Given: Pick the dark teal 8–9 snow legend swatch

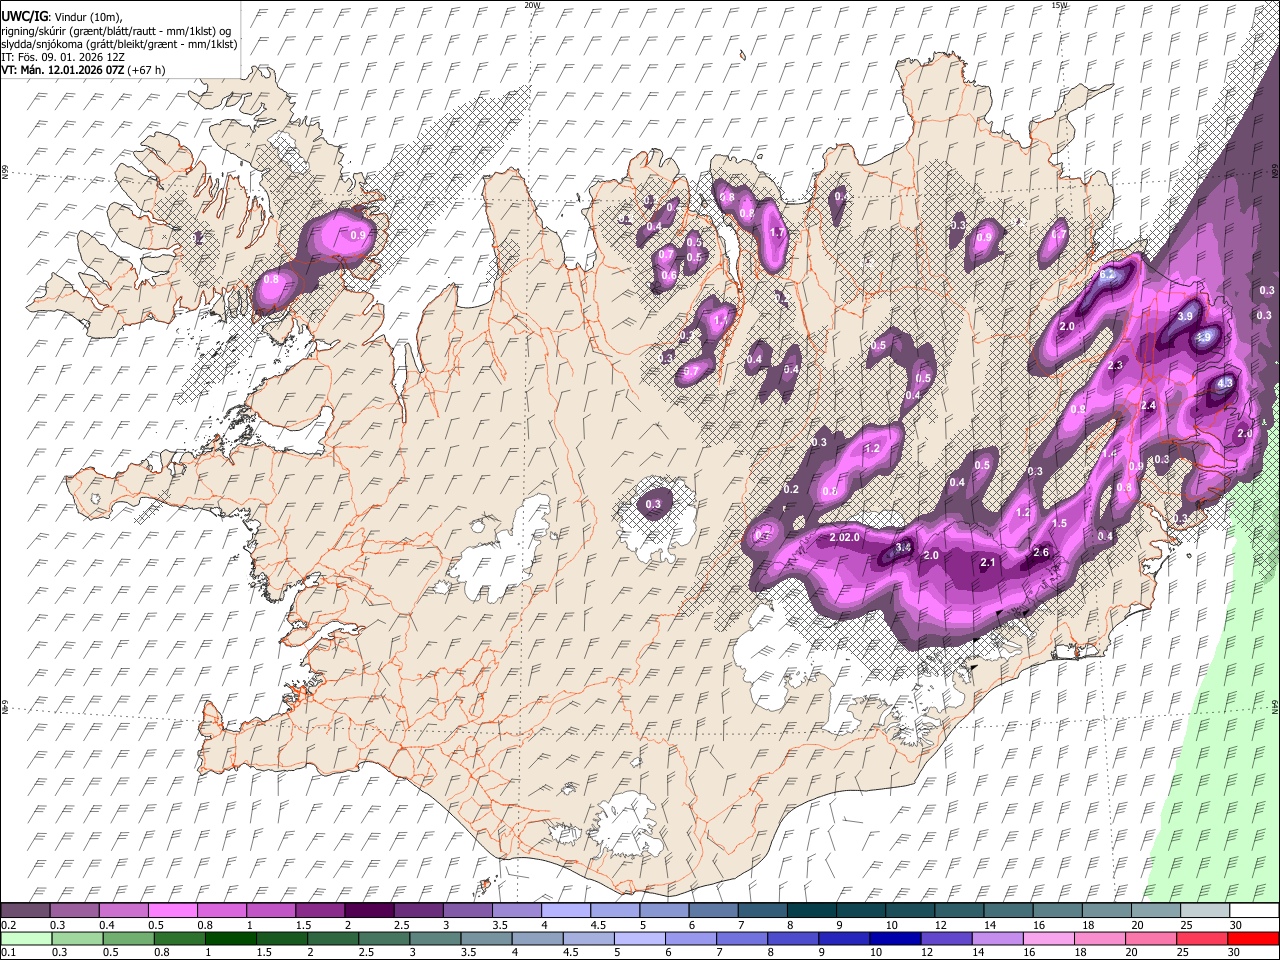Looking at the screenshot, I should coord(812,911).
